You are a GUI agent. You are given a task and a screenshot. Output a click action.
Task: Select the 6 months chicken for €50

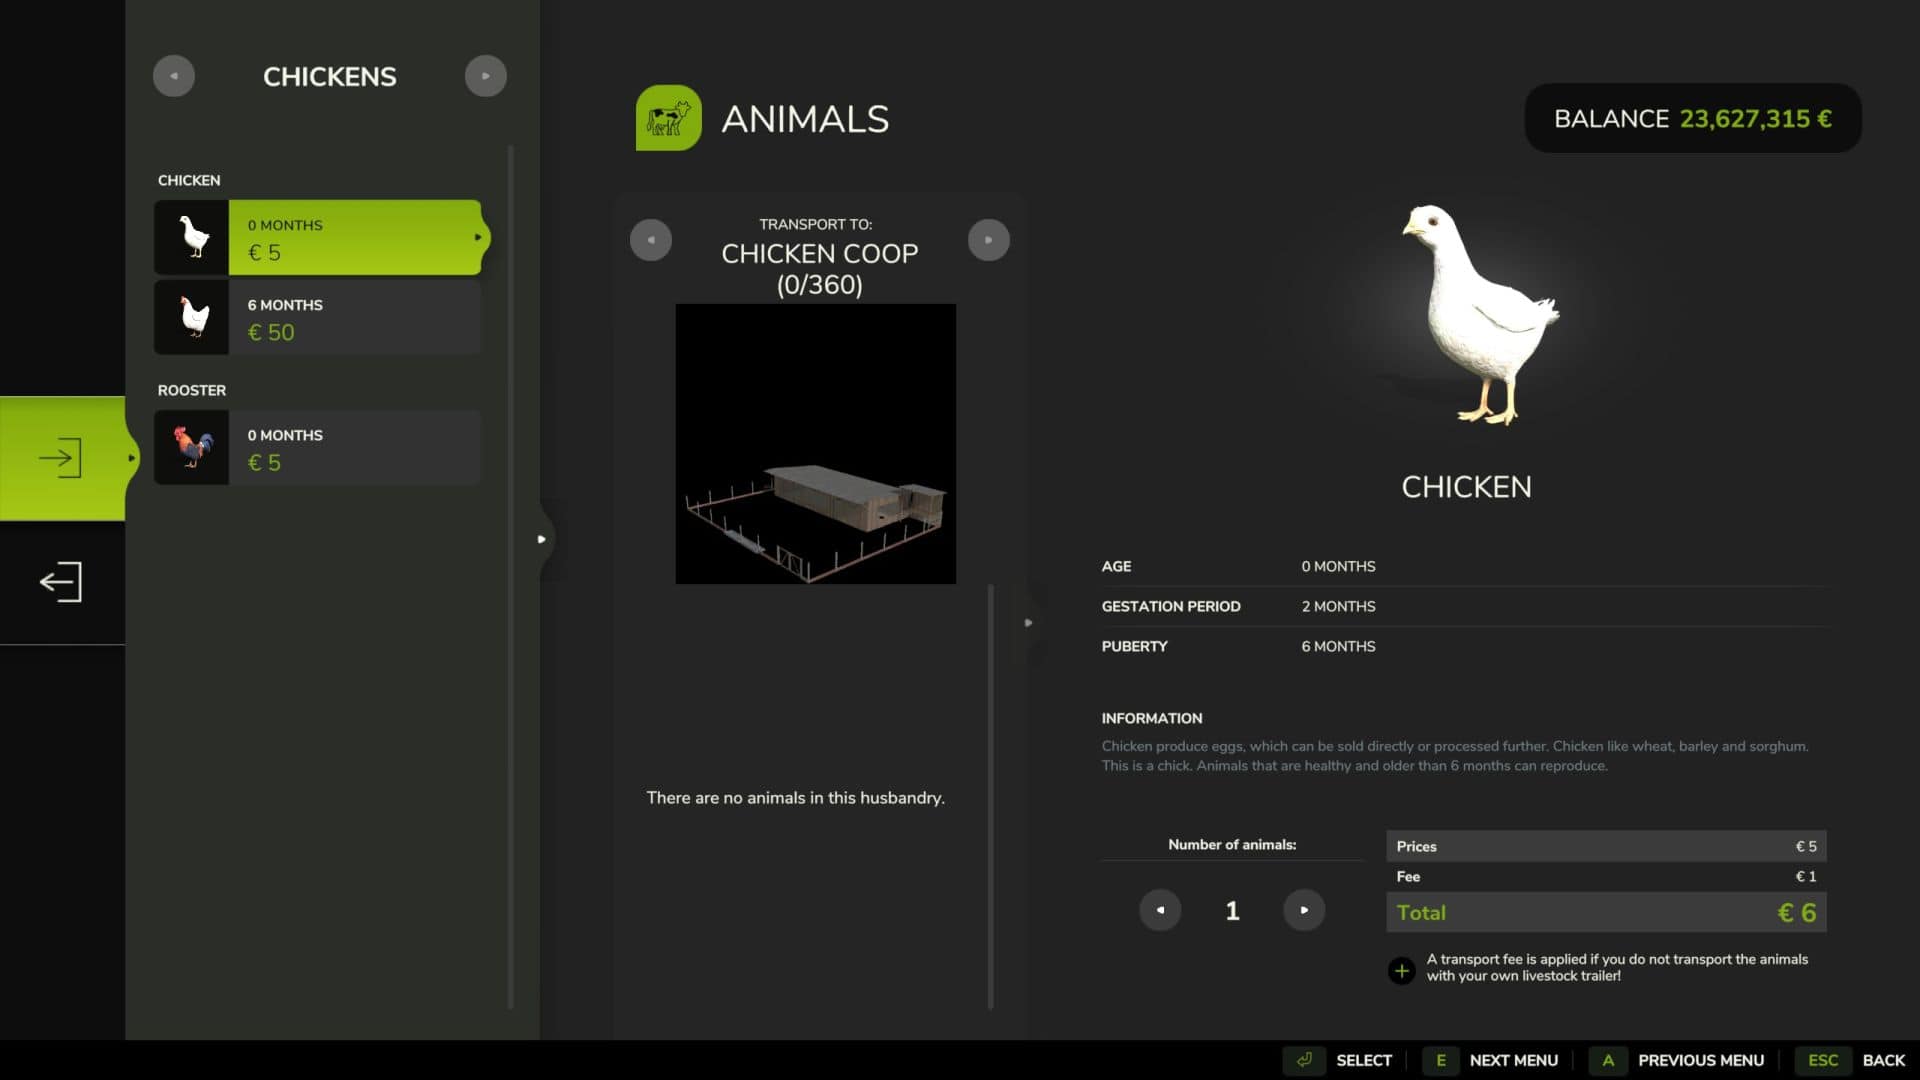(318, 318)
